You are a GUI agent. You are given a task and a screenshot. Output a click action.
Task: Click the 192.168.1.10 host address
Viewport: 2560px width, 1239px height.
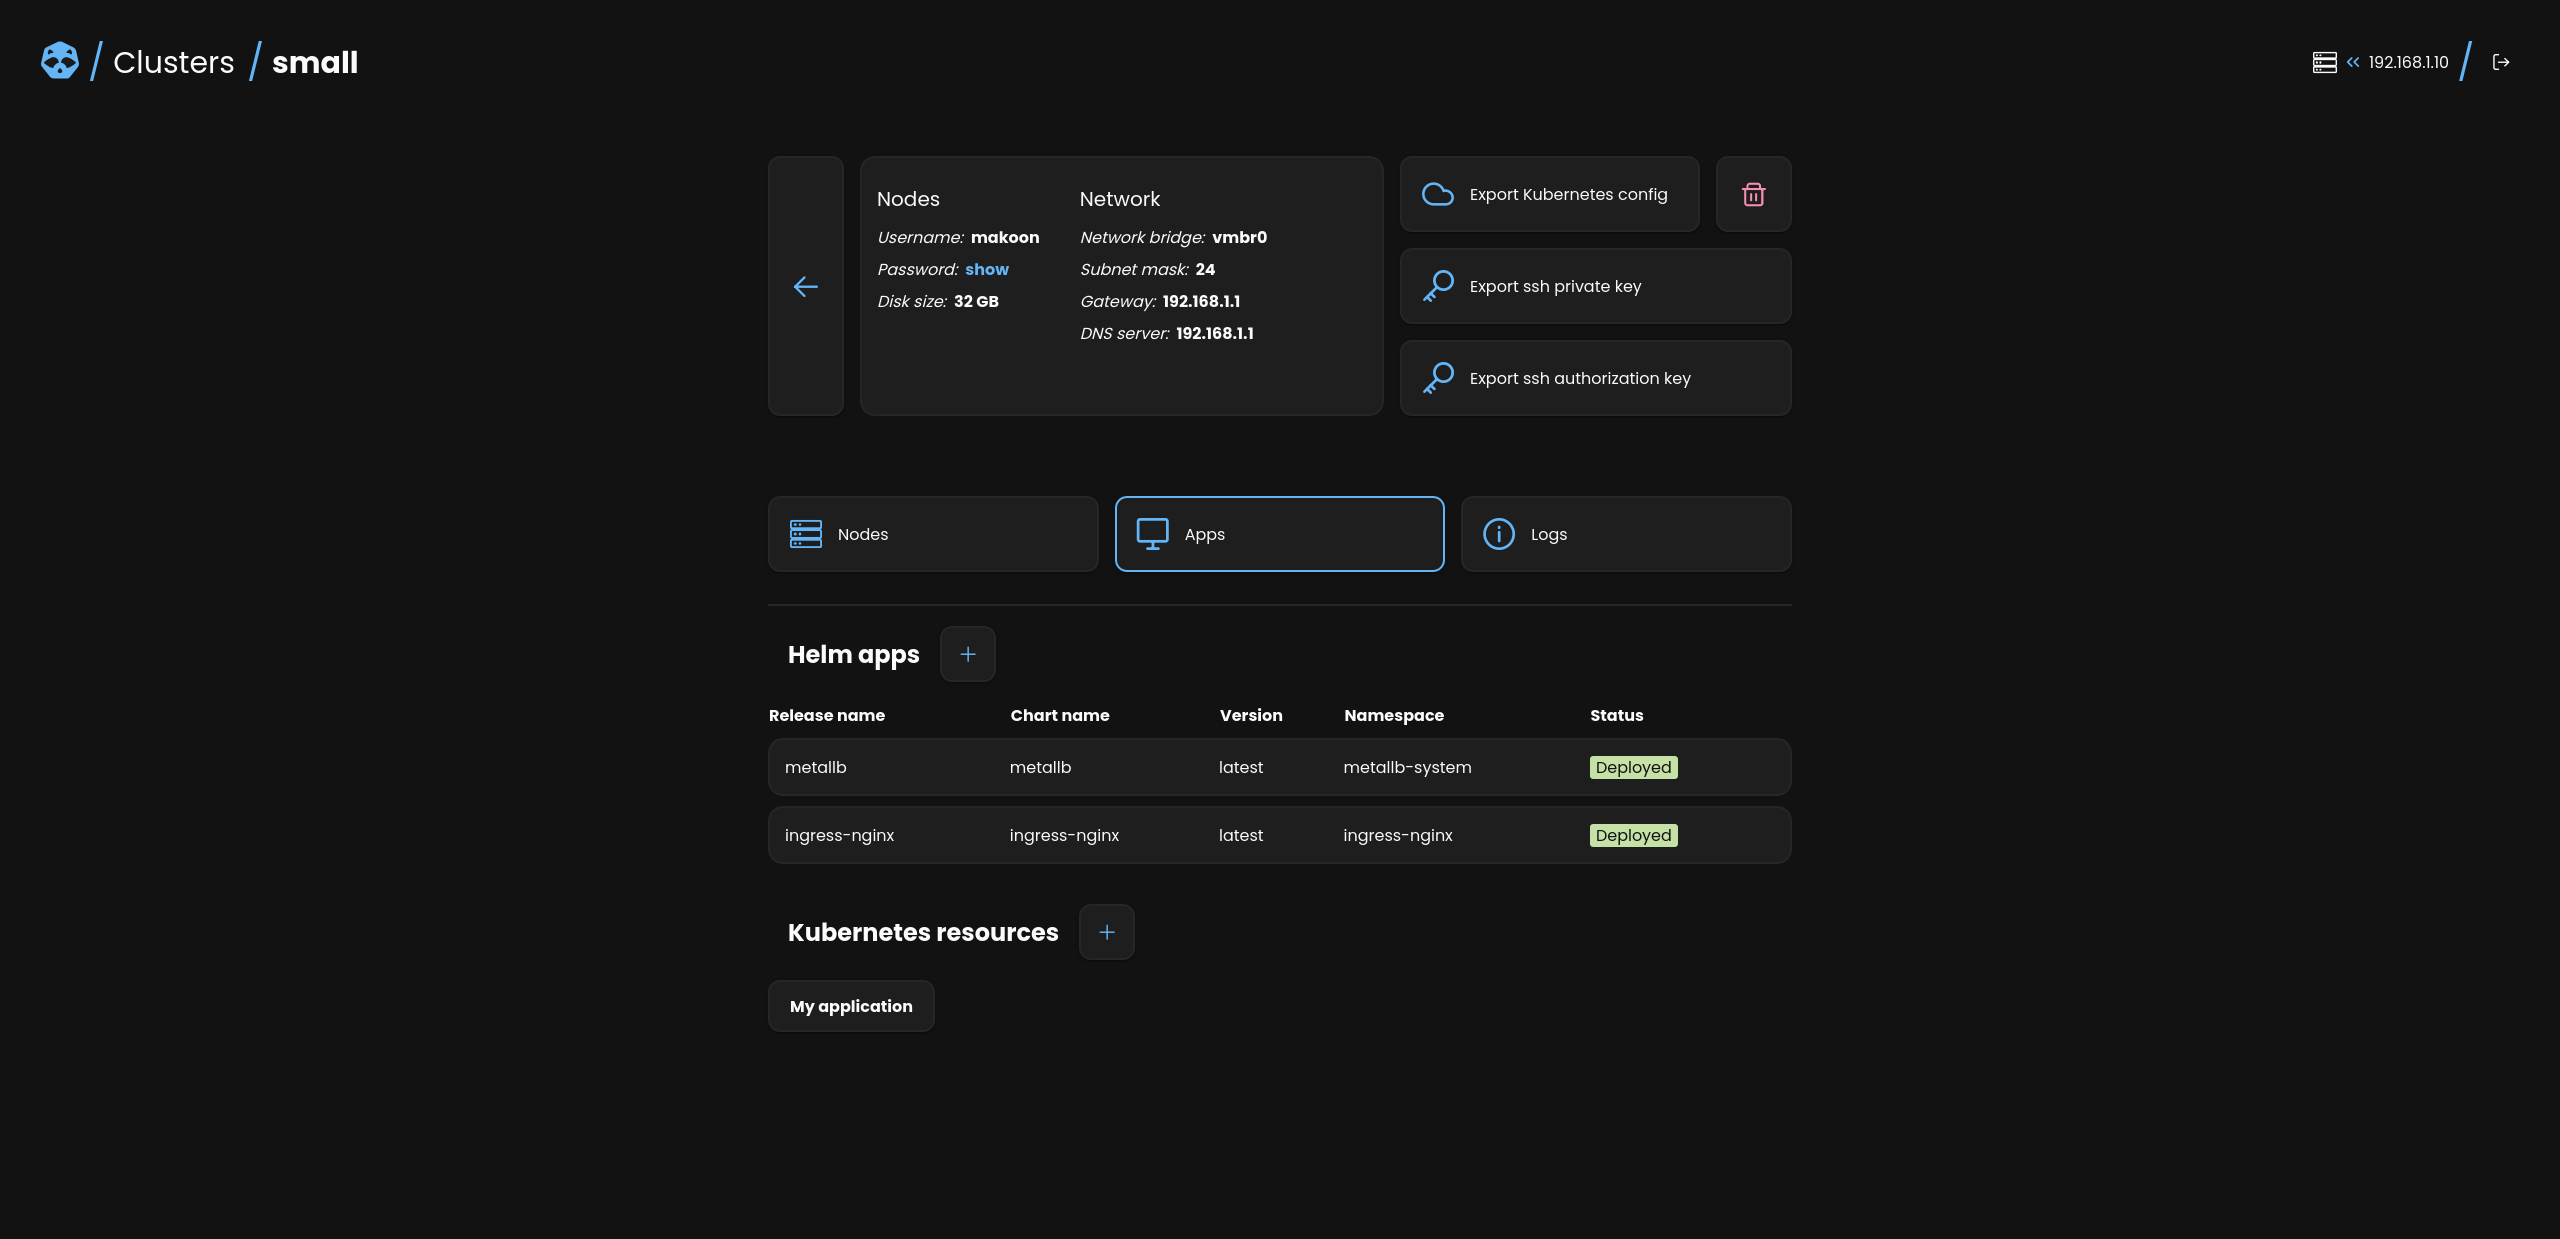2407,62
